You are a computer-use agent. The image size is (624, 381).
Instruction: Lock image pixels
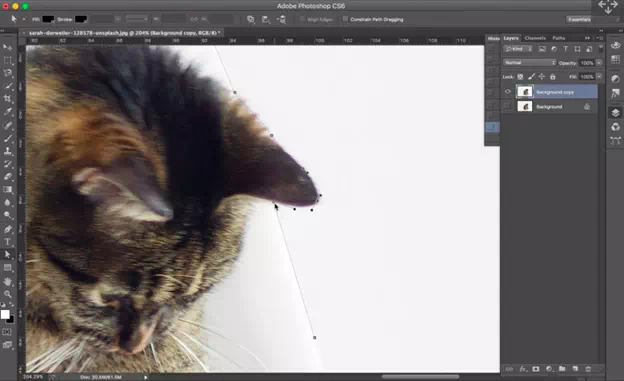[x=531, y=77]
